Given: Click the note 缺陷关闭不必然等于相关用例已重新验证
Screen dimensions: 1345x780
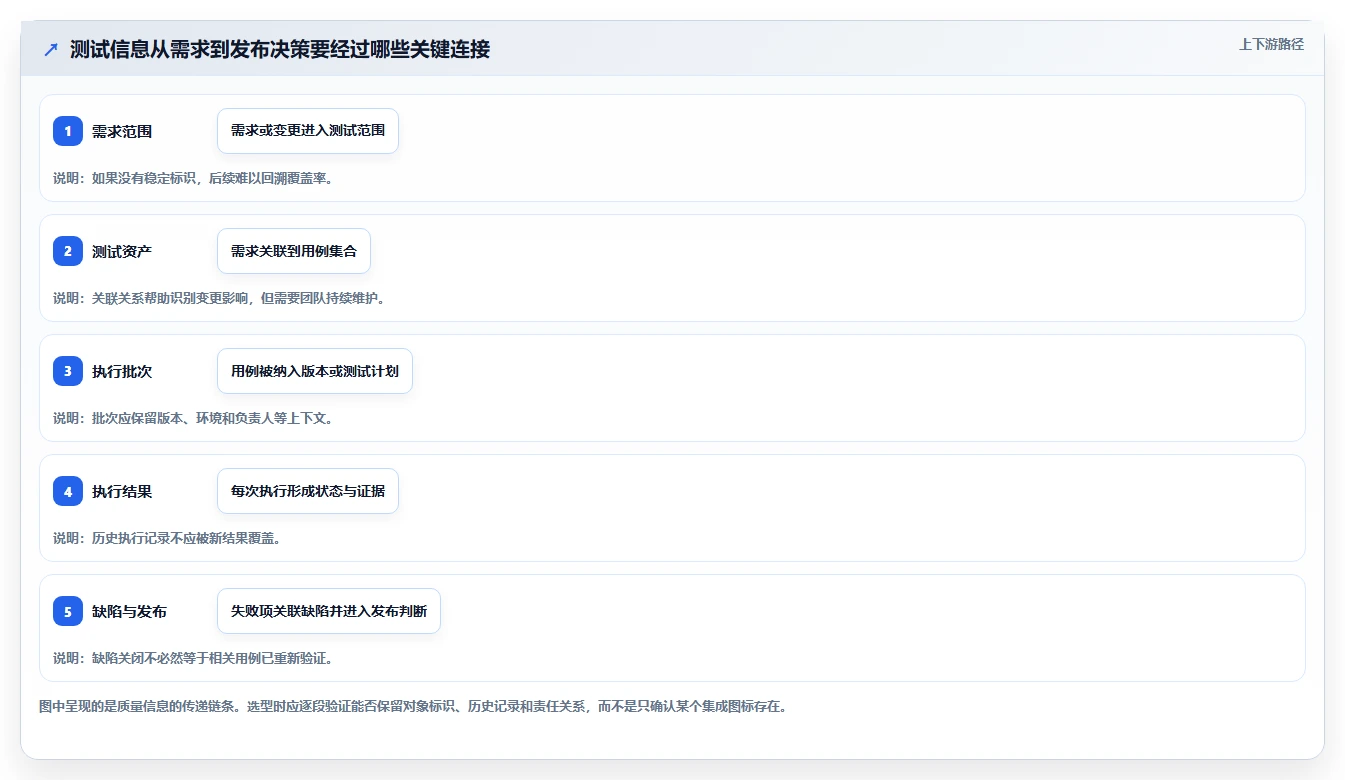Looking at the screenshot, I should pyautogui.click(x=193, y=658).
